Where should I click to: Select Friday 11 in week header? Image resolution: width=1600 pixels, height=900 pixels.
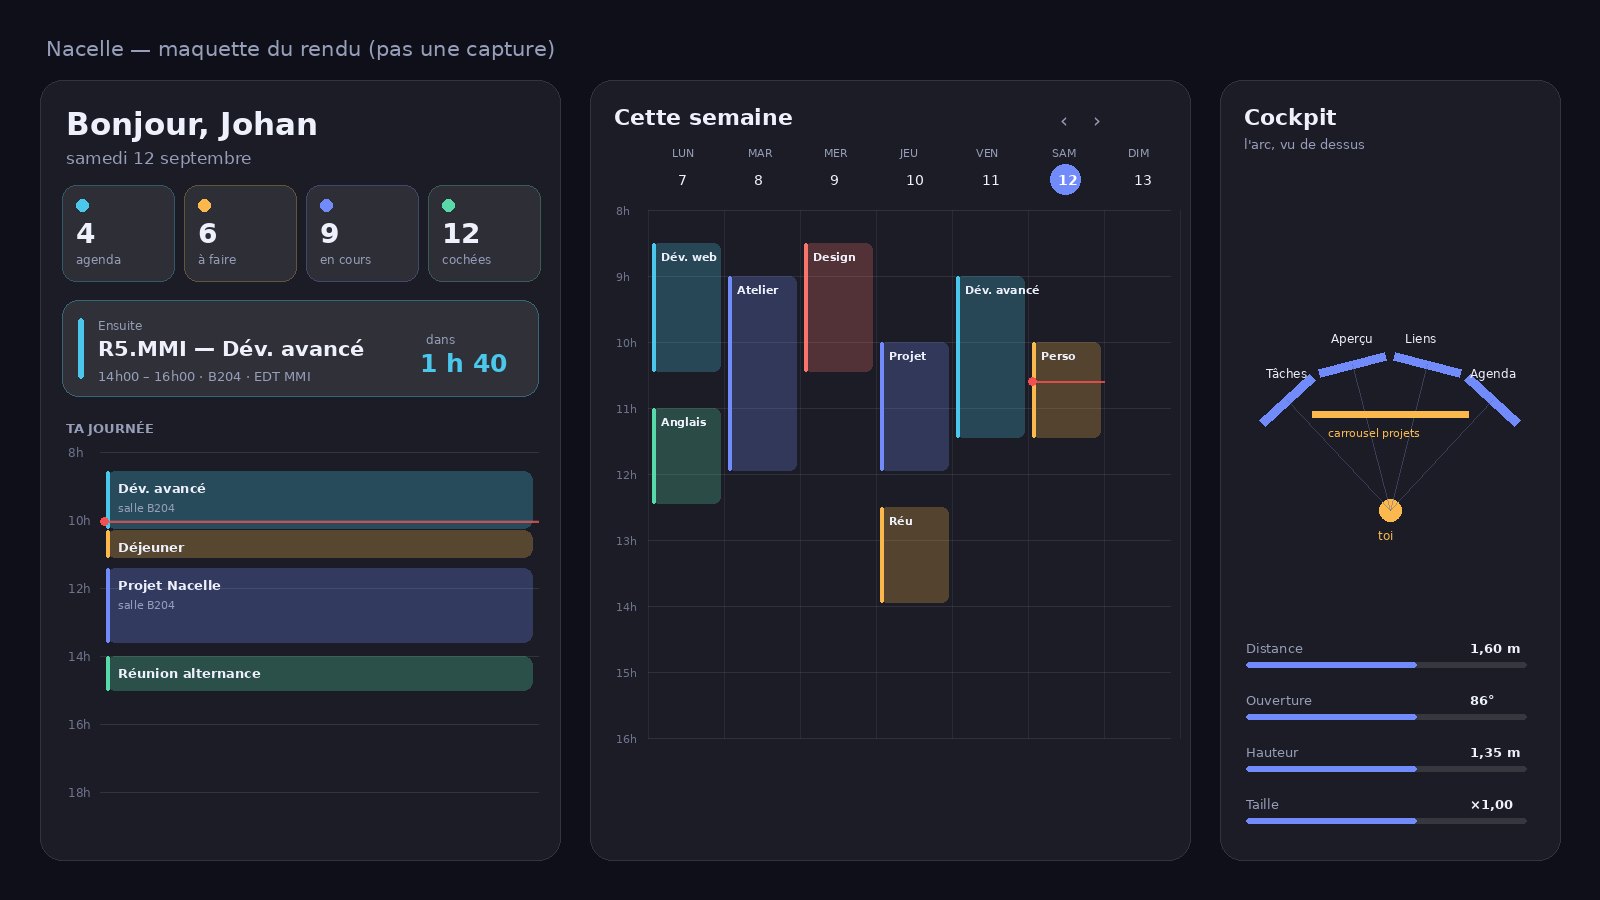coord(990,180)
